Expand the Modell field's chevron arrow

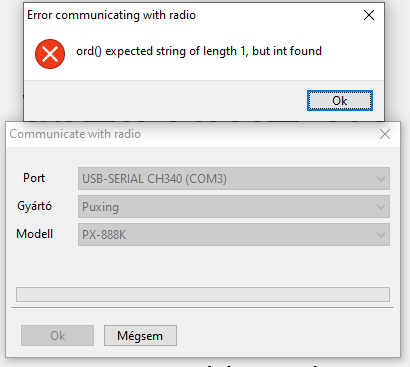(x=381, y=235)
